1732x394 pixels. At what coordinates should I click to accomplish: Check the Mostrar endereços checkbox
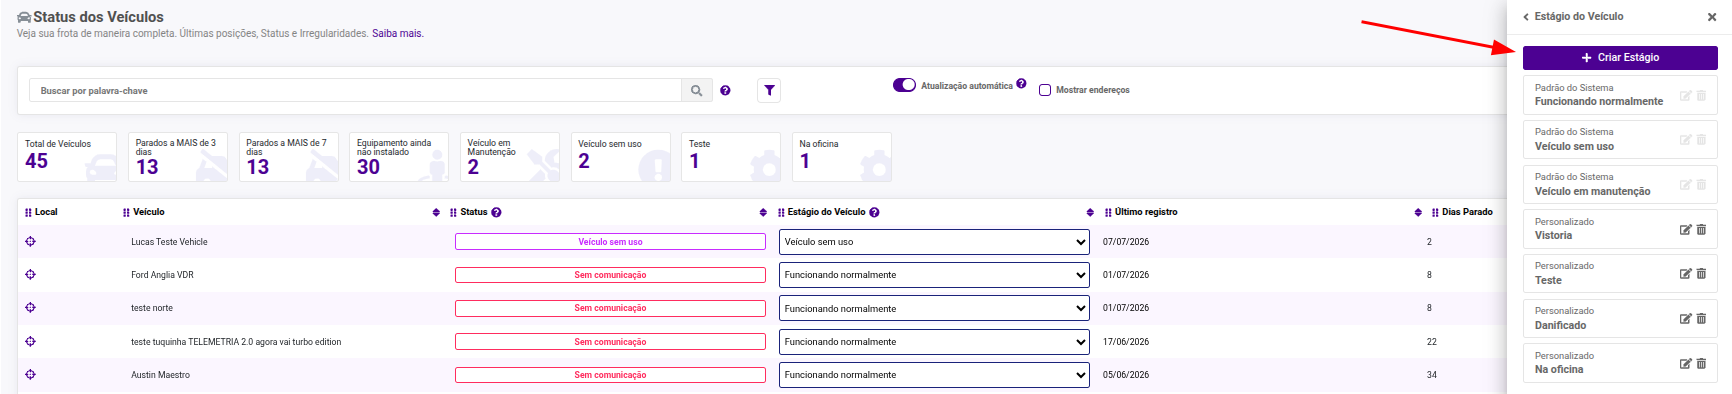point(1045,90)
